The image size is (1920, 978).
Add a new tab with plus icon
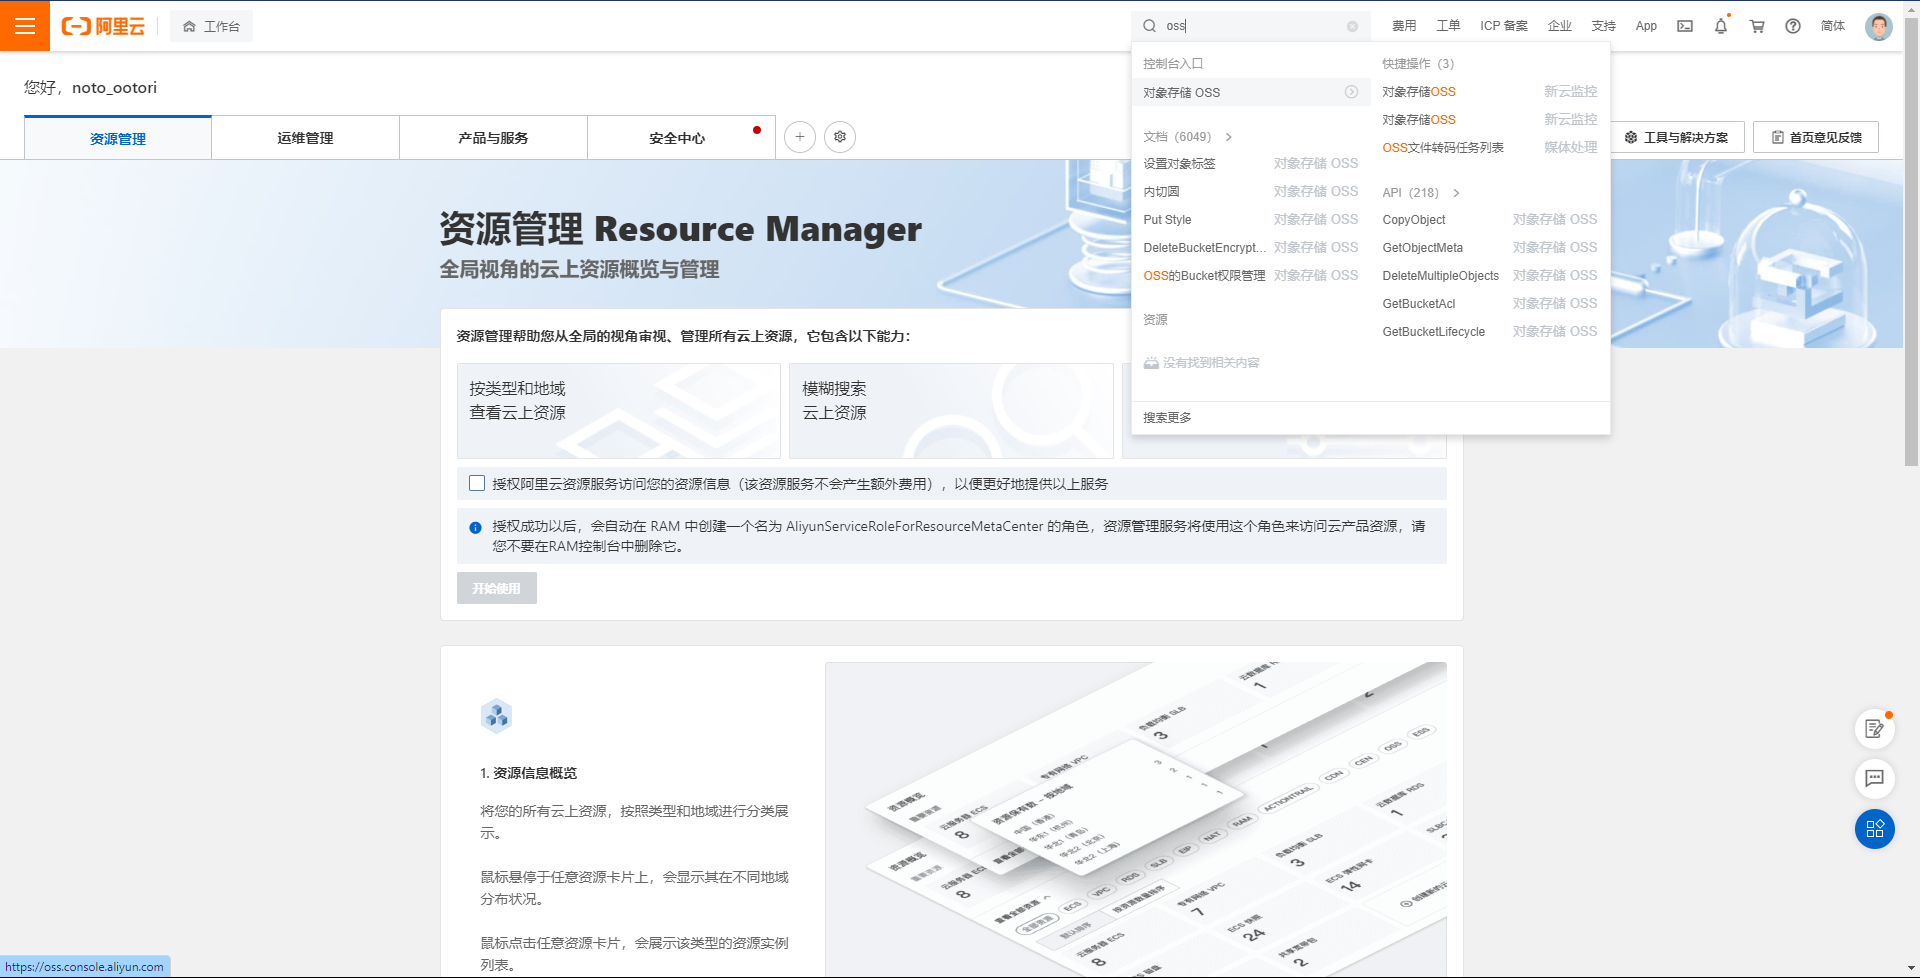(800, 137)
